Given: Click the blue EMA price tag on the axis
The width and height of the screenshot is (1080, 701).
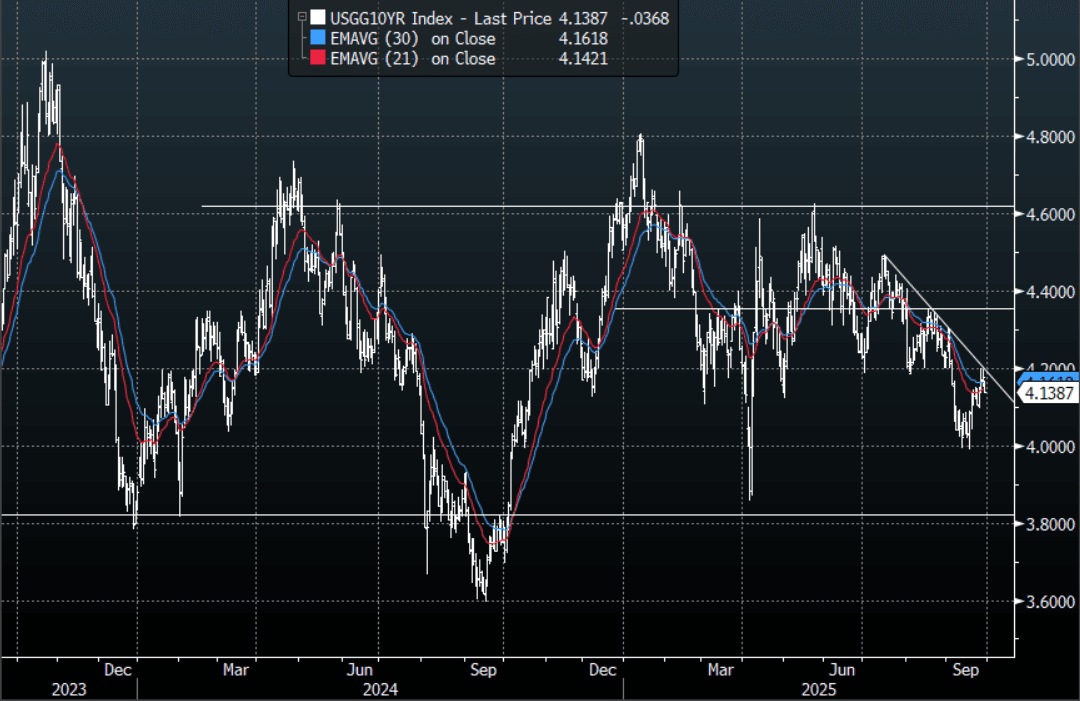Looking at the screenshot, I should (1048, 376).
